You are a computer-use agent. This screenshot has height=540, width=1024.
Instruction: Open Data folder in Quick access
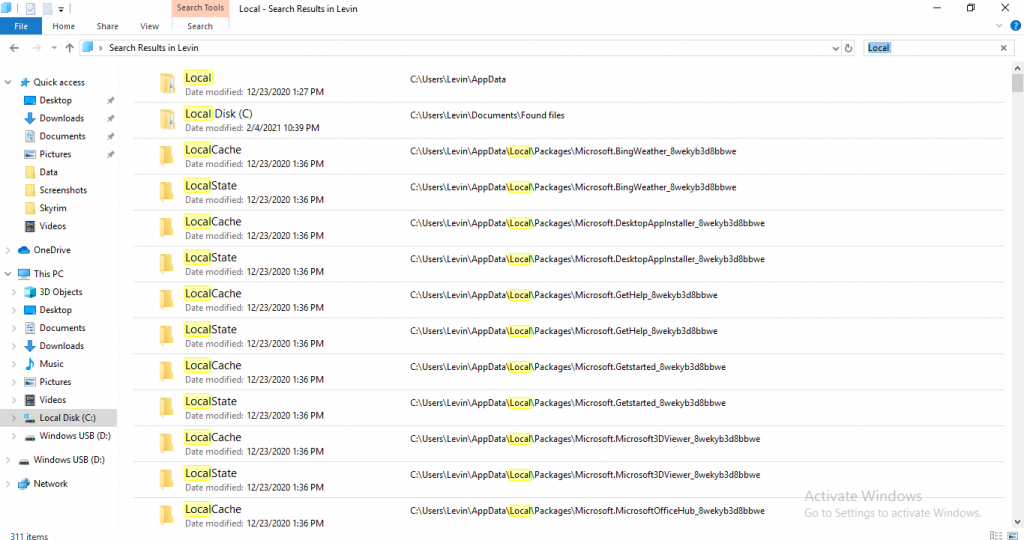(48, 172)
